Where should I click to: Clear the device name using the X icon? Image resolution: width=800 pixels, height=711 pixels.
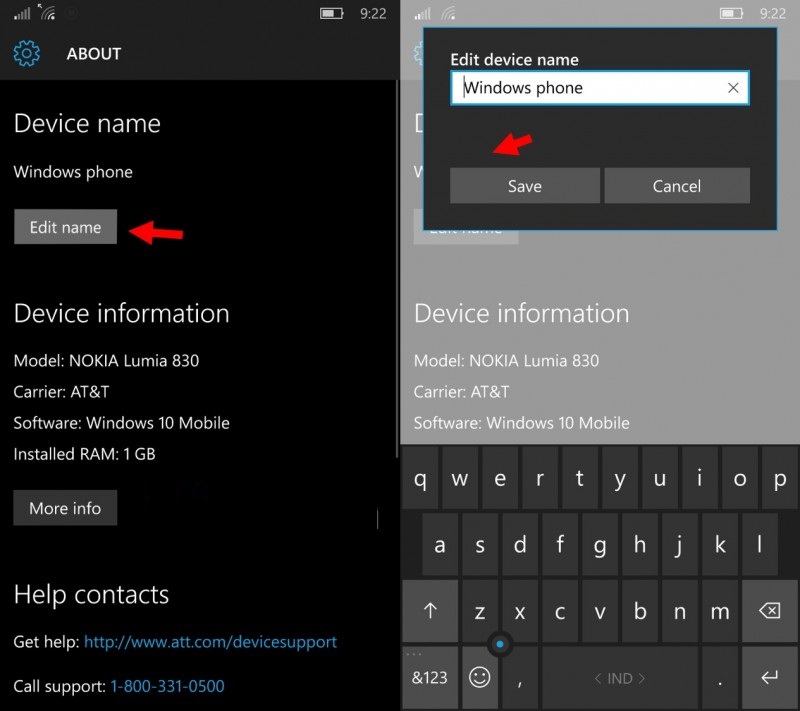pos(733,88)
